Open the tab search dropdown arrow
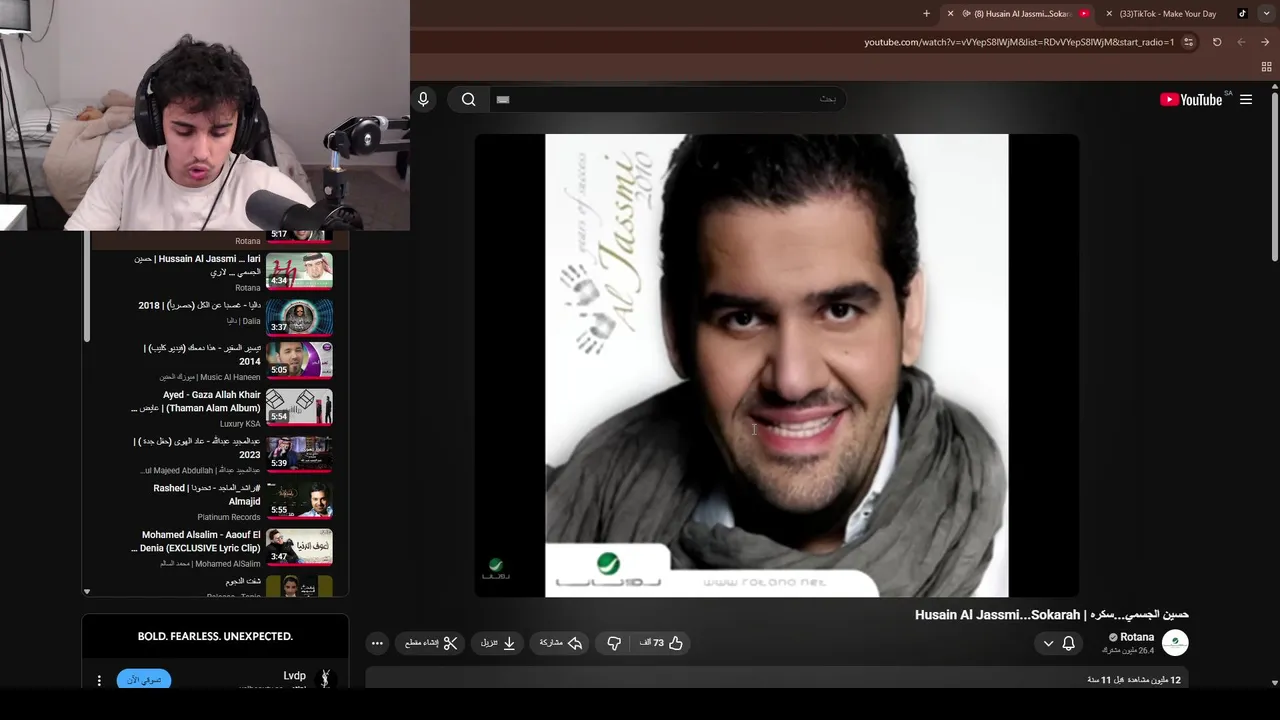The height and width of the screenshot is (720, 1280). [x=1266, y=14]
